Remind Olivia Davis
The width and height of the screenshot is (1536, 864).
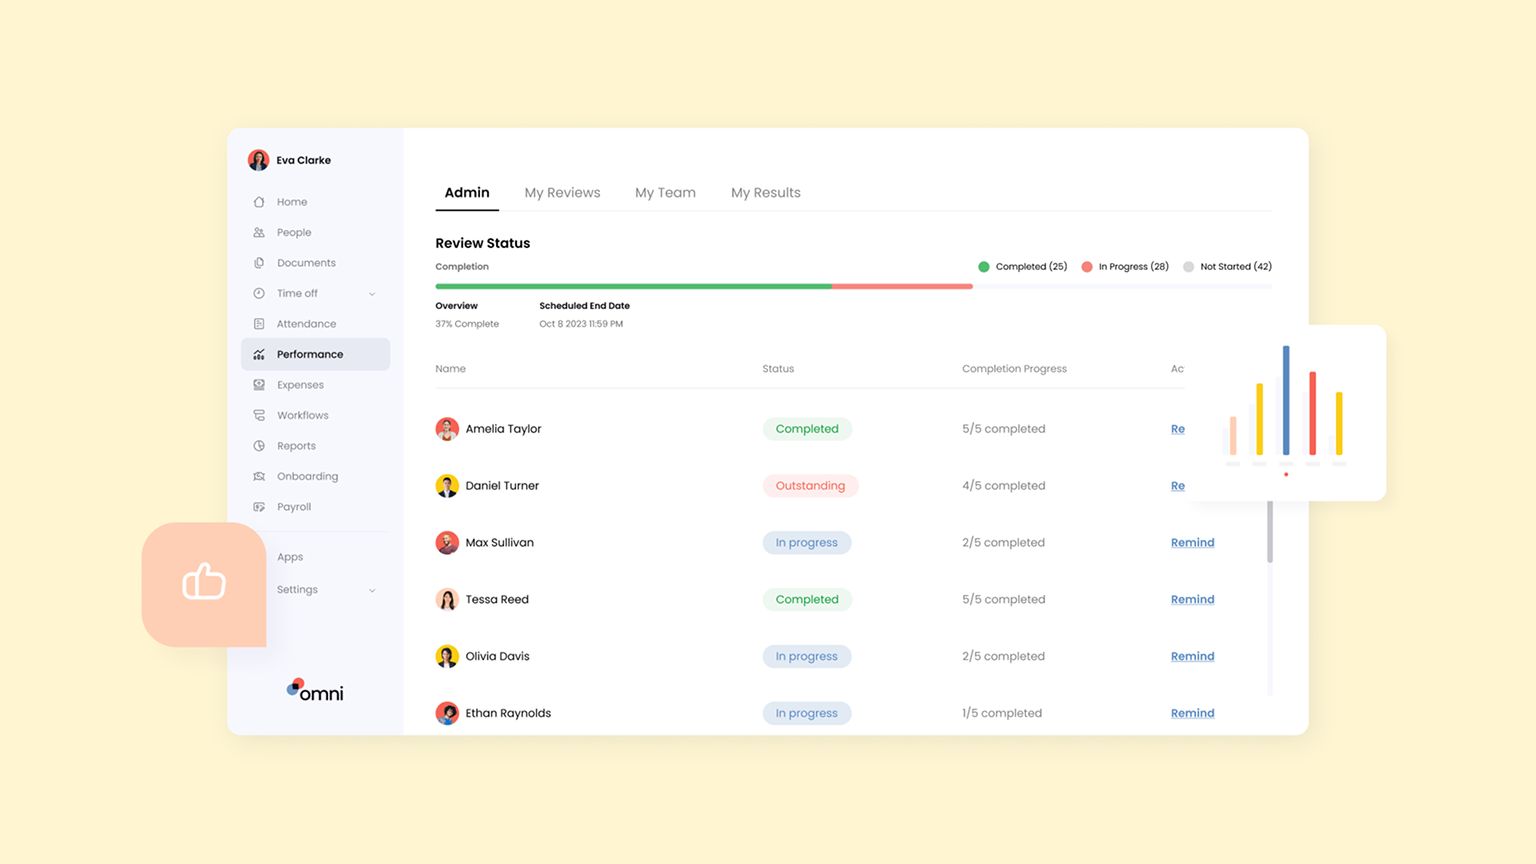(1192, 657)
